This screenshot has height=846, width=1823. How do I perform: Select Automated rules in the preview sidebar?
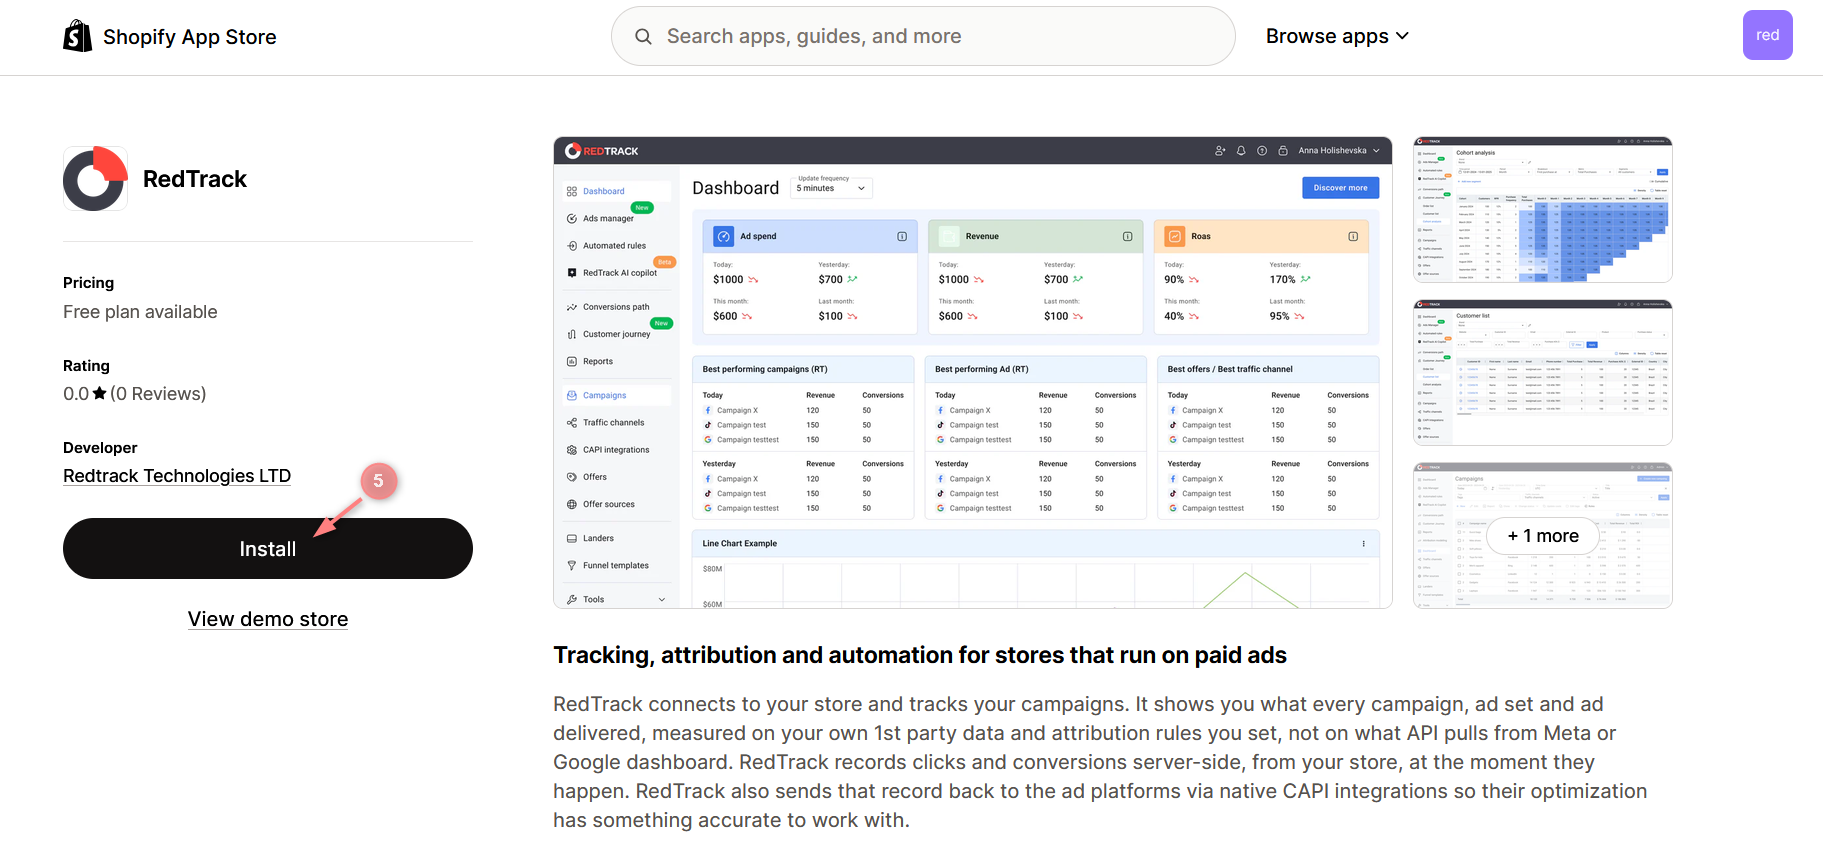(x=614, y=246)
